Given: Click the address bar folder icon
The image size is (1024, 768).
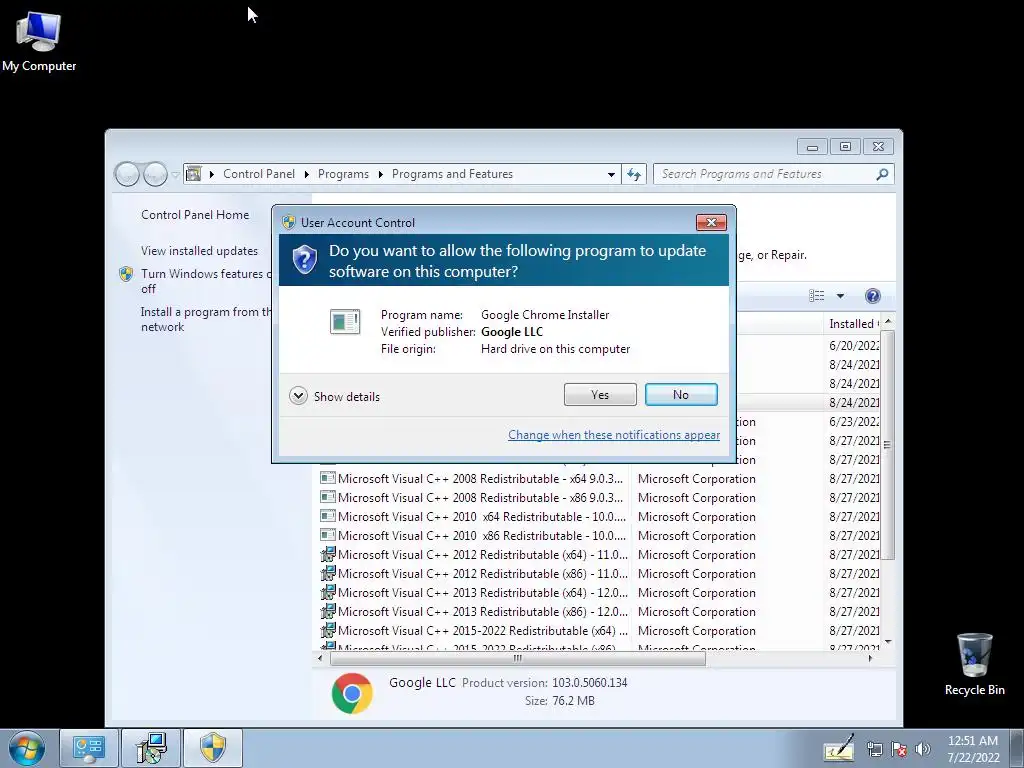Looking at the screenshot, I should [x=194, y=174].
